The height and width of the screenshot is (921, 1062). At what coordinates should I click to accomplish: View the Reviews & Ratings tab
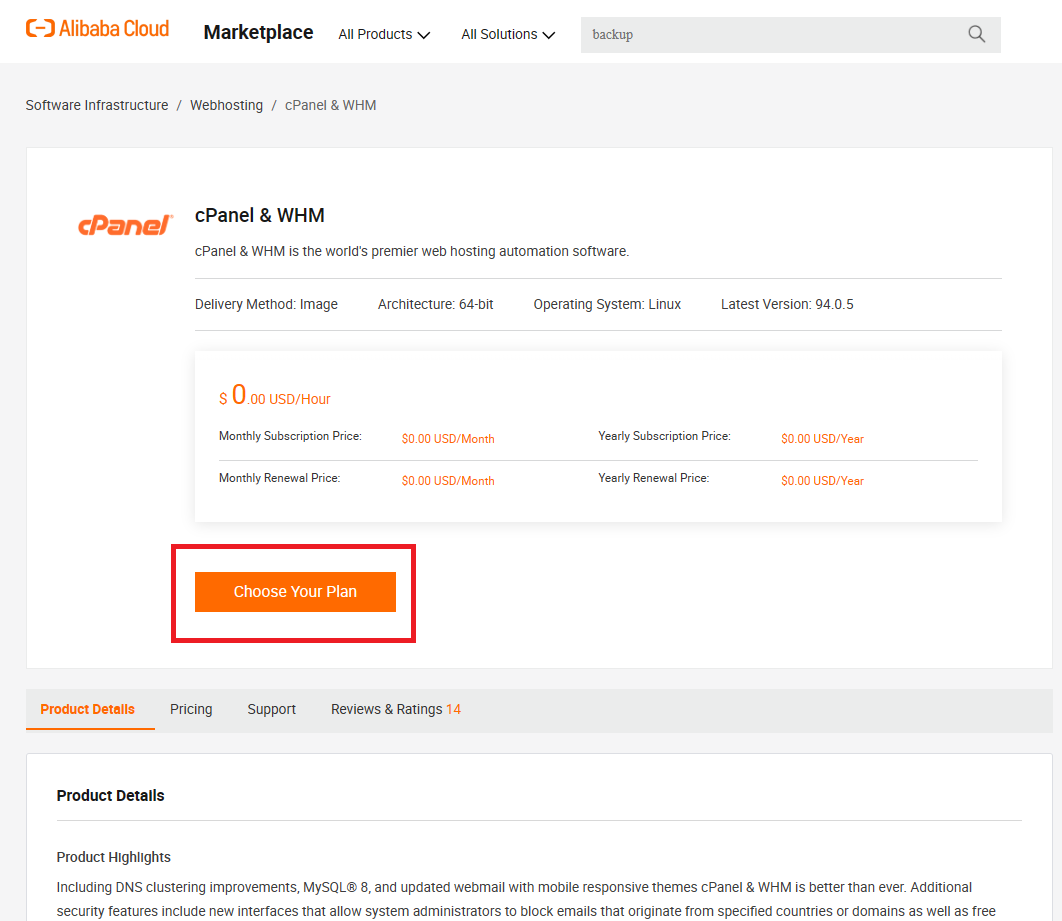(396, 709)
